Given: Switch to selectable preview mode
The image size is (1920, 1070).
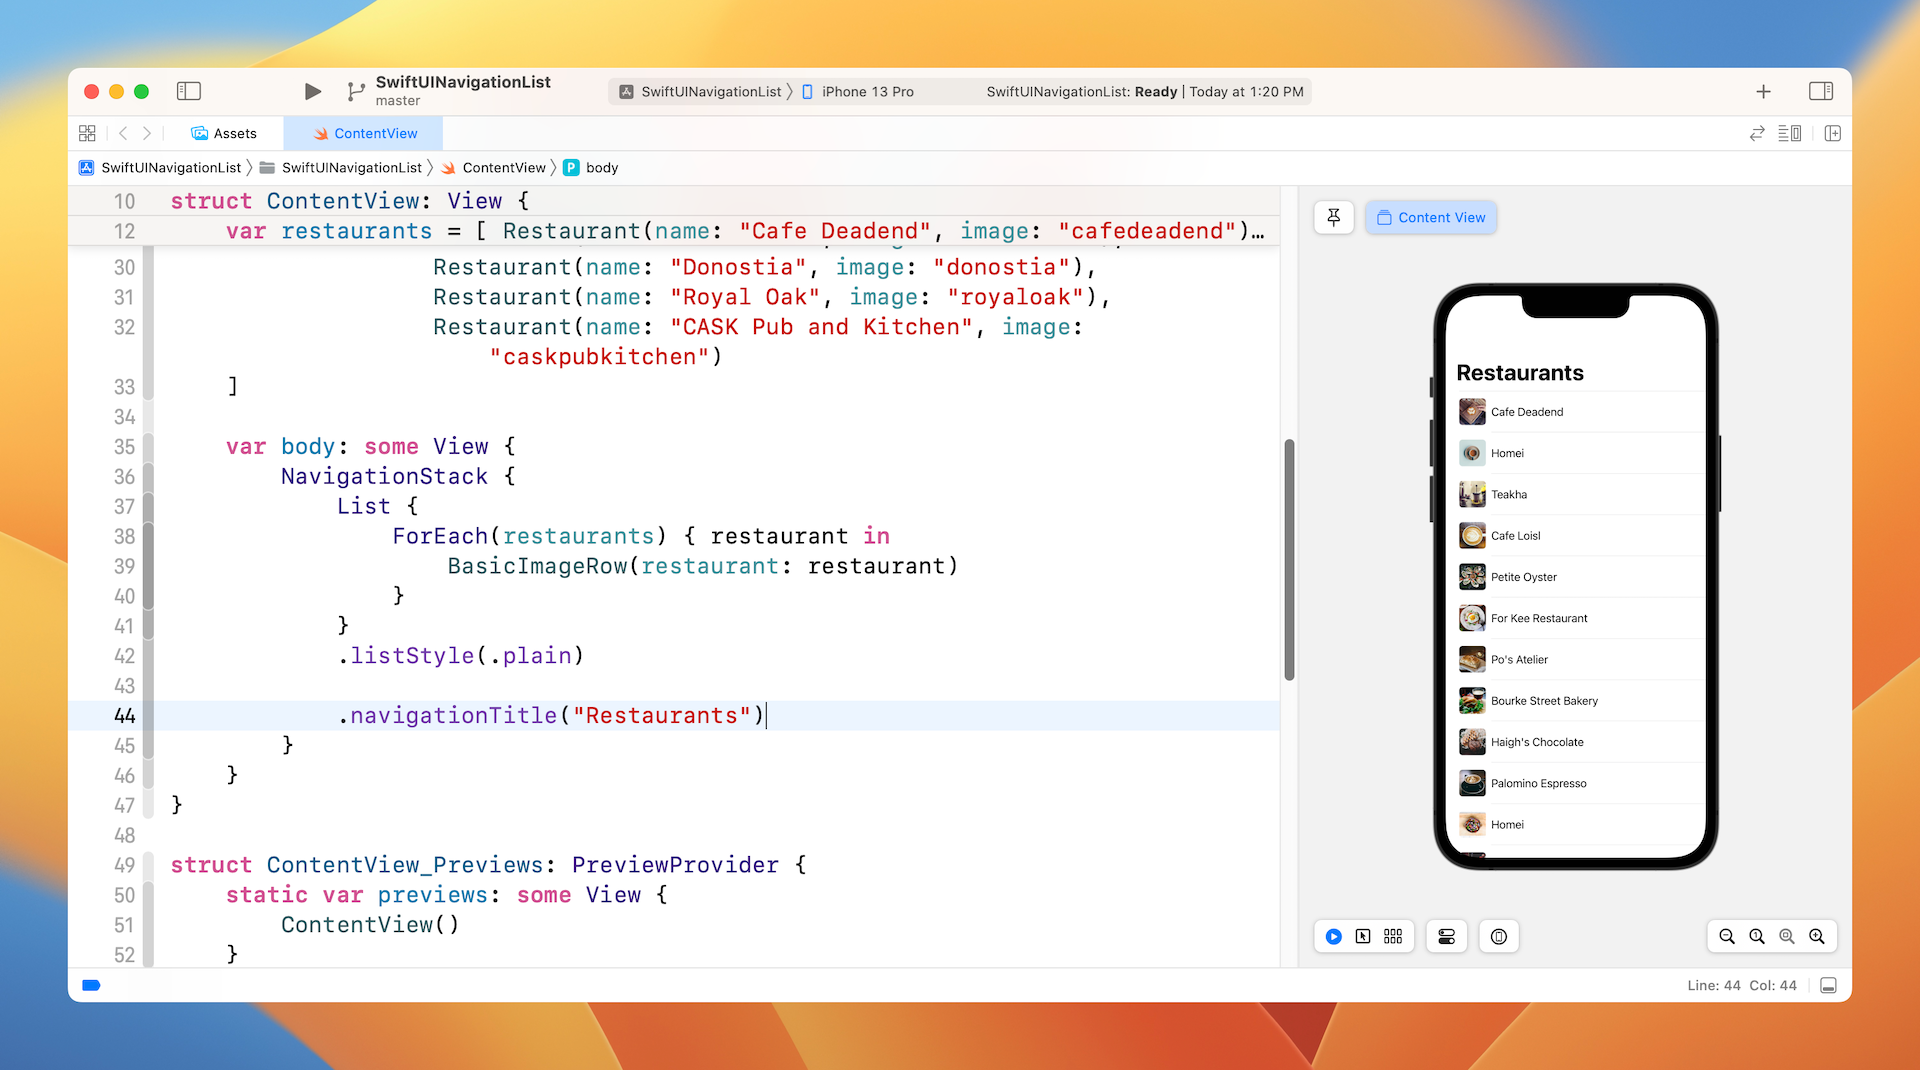Looking at the screenshot, I should pyautogui.click(x=1363, y=936).
